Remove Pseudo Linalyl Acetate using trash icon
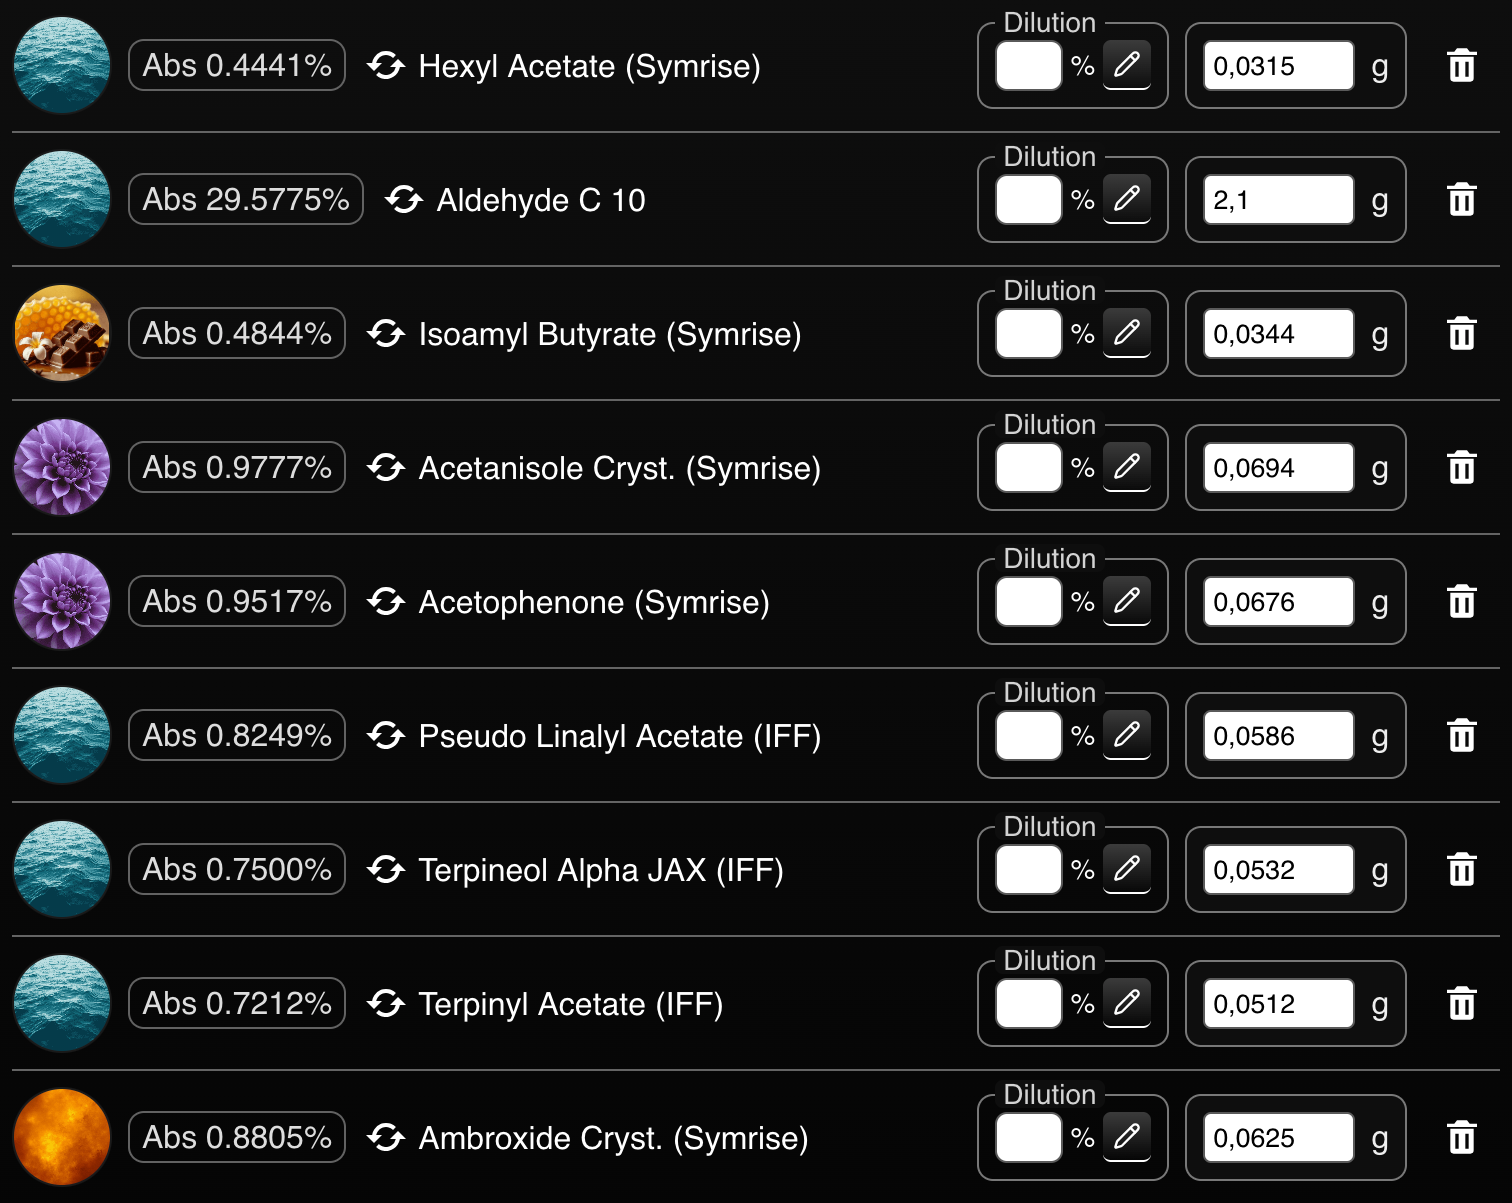 [1461, 735]
